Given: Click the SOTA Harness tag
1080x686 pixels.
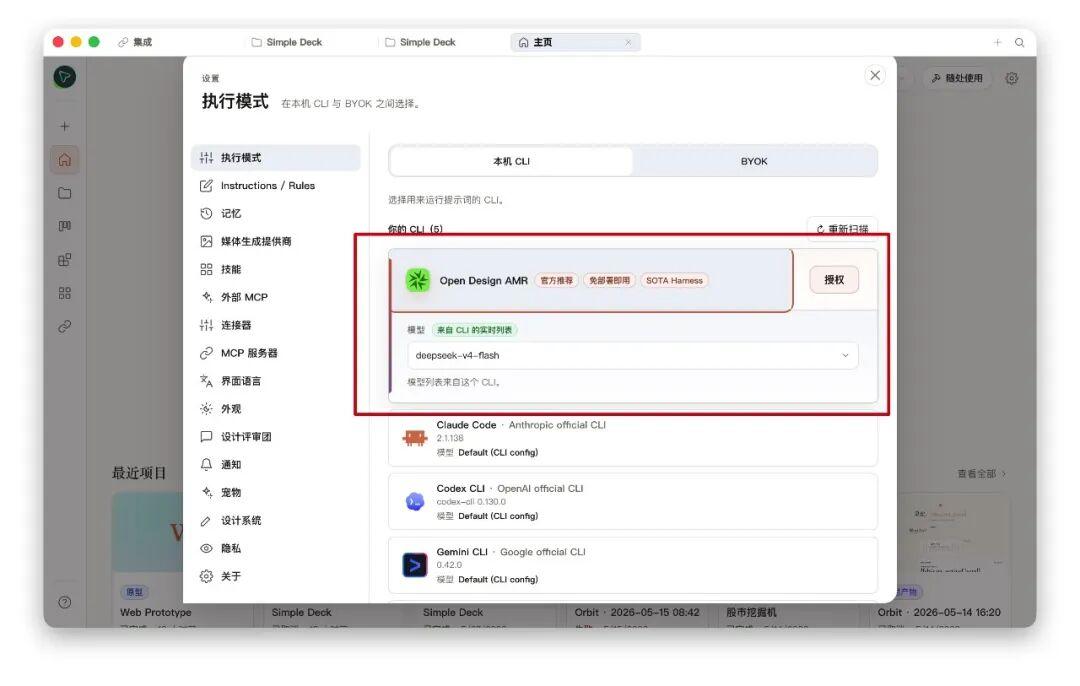Looking at the screenshot, I should pyautogui.click(x=674, y=281).
